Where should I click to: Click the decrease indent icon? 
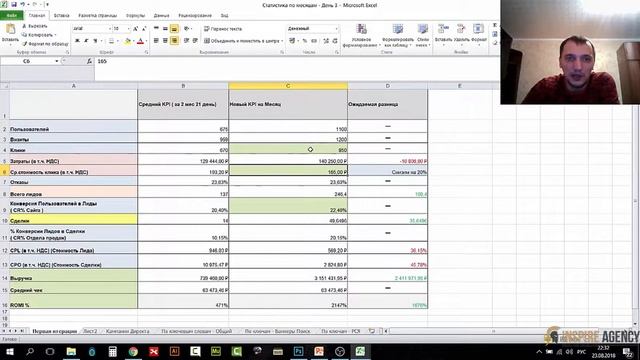(x=187, y=41)
